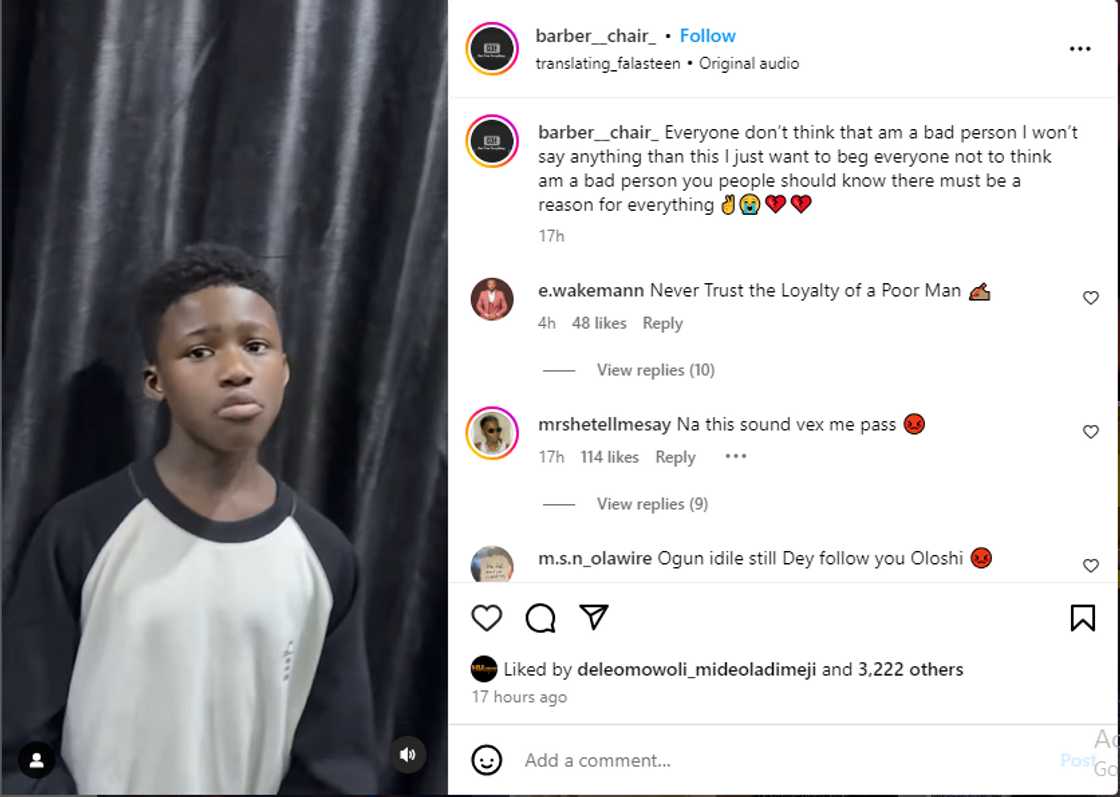Screen dimensions: 1120x797
Task: Open the emoji picker in the comment box
Action: click(x=487, y=760)
